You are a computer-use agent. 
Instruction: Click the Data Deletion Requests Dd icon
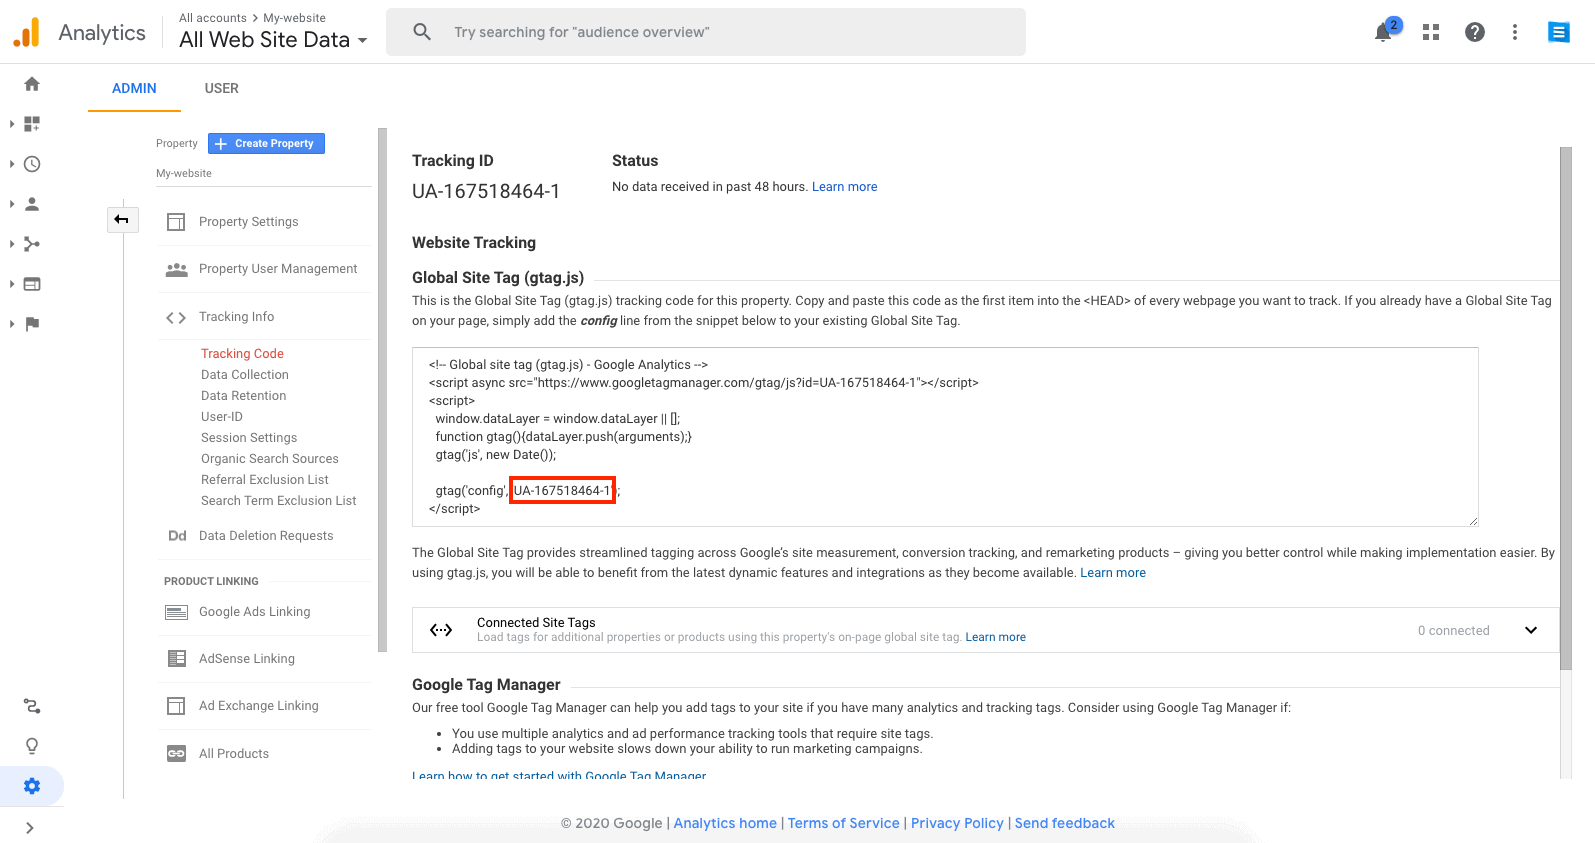(x=177, y=536)
